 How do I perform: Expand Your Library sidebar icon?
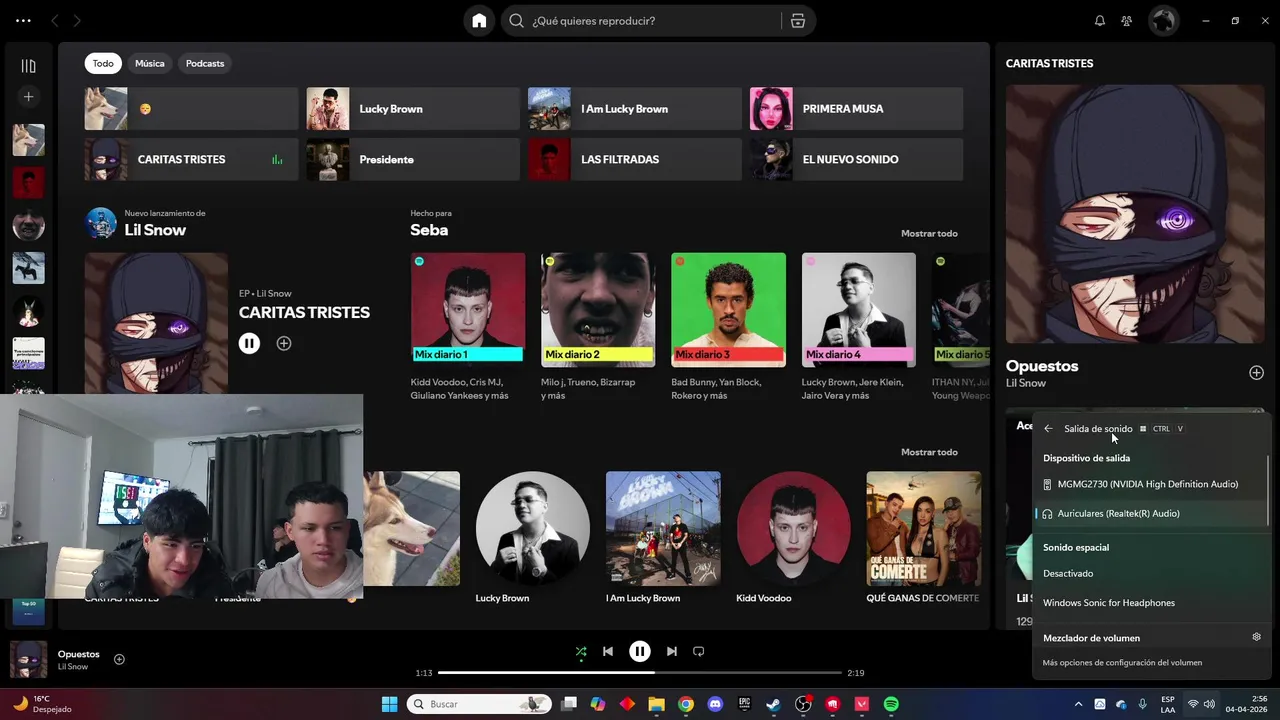[x=28, y=66]
